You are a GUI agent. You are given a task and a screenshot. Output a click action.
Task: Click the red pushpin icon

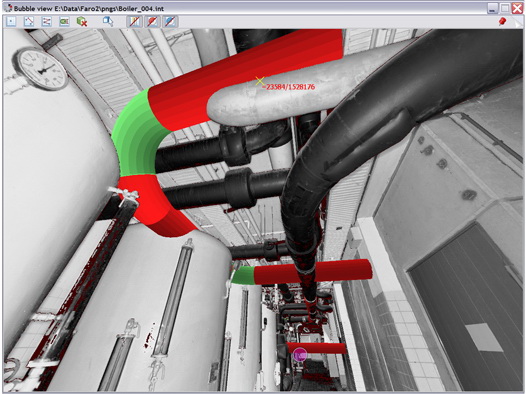coord(502,21)
